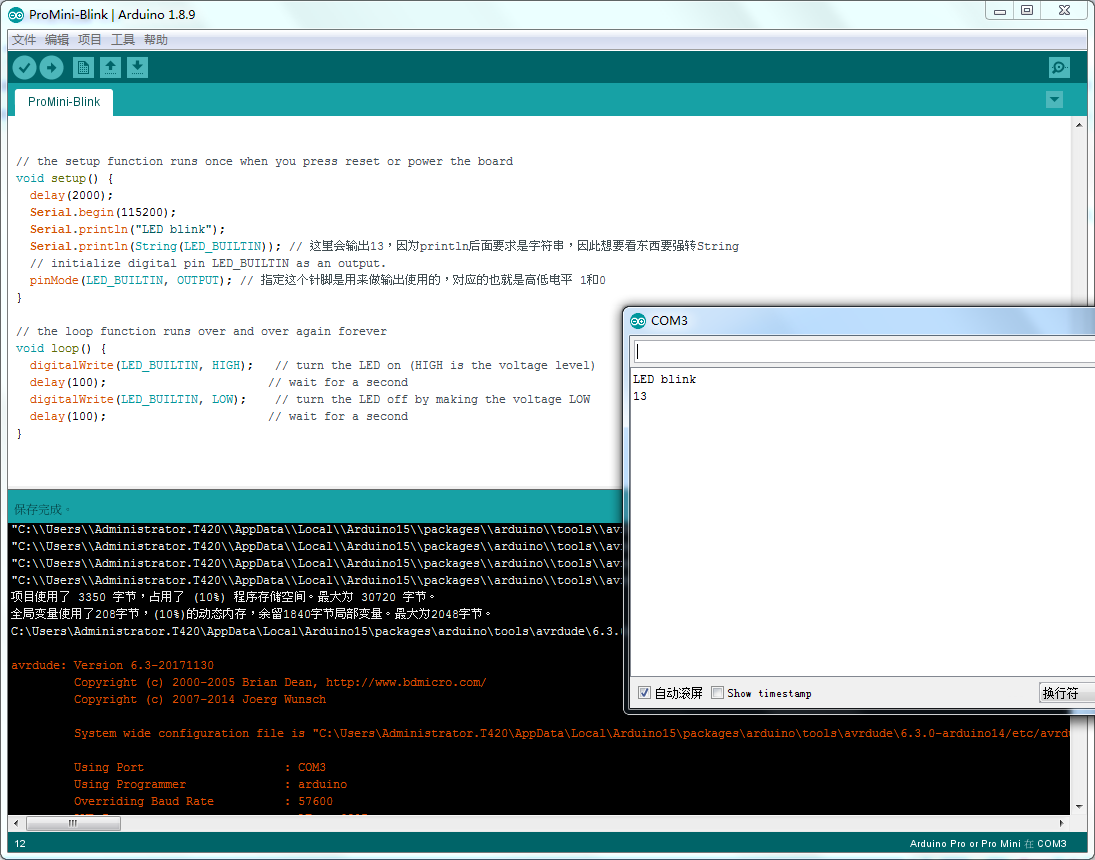
Task: Click the 'void setup() {' code line
Action: pyautogui.click(x=64, y=178)
